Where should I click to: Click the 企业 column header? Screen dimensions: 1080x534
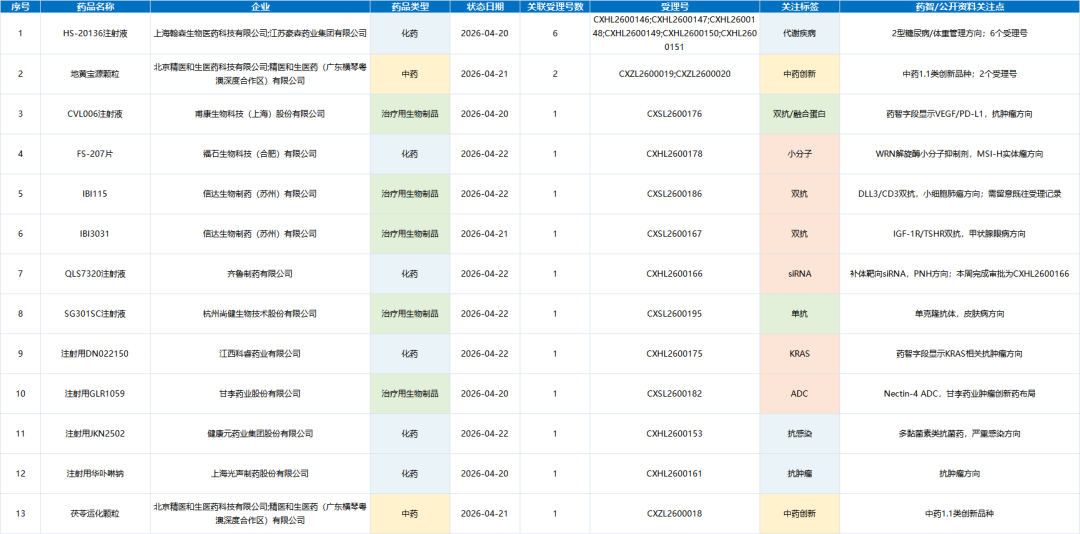point(260,6)
